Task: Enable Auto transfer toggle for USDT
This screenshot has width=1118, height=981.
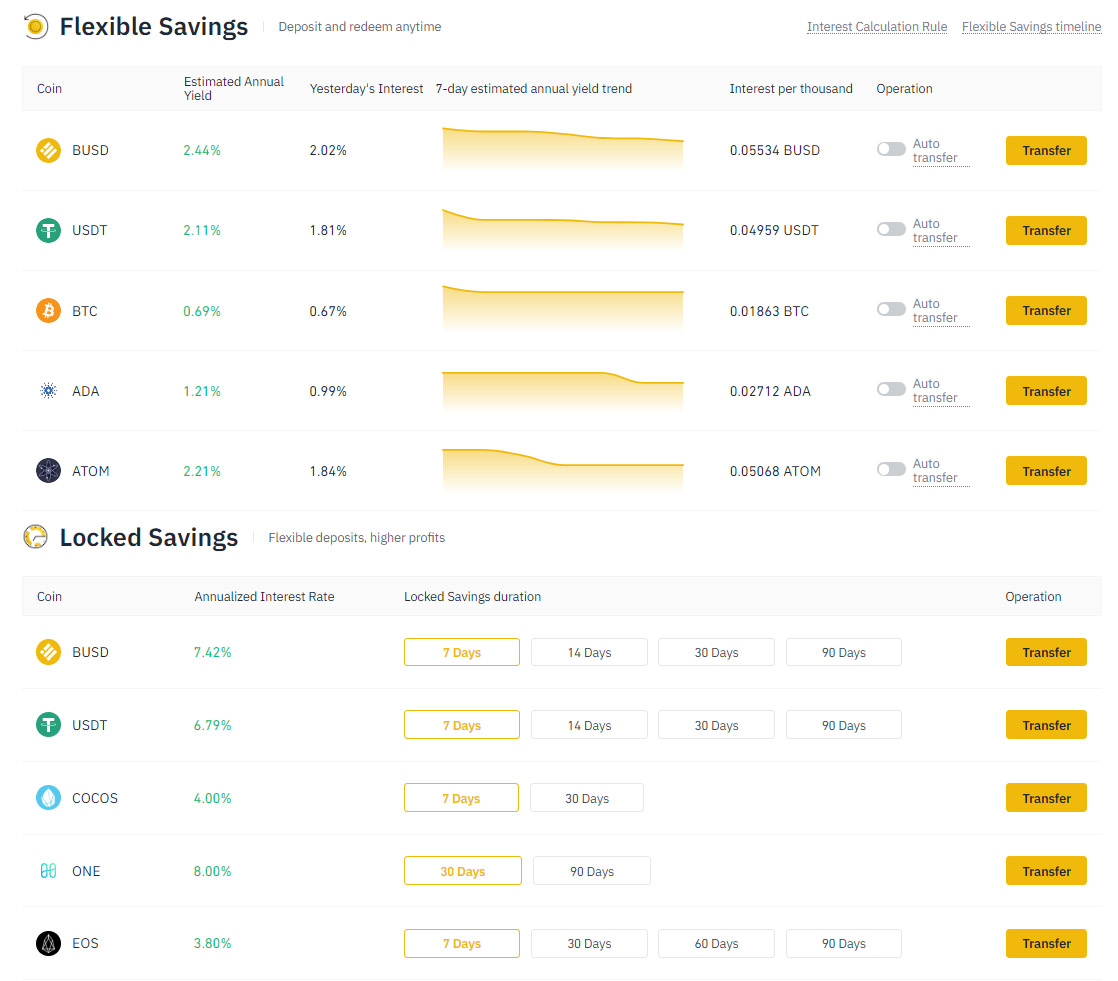Action: point(891,229)
